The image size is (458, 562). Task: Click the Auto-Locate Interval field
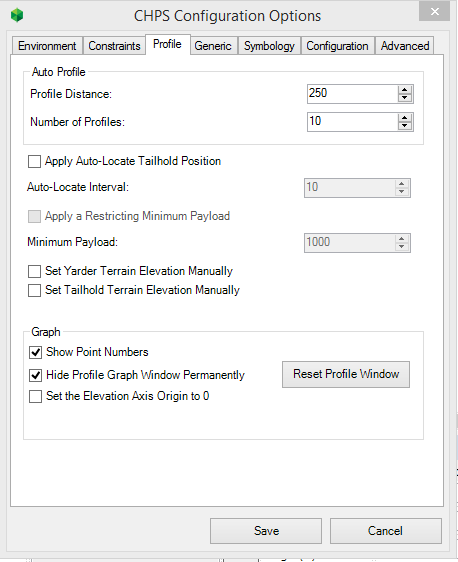click(x=349, y=188)
